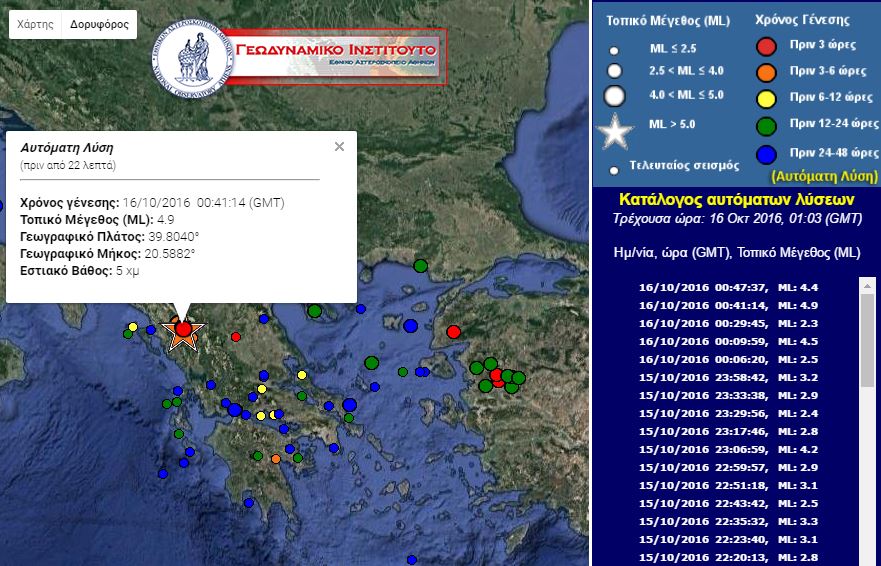881x566 pixels.
Task: Click the orange earthquake marker in the Peloponnese
Action: coord(276,459)
